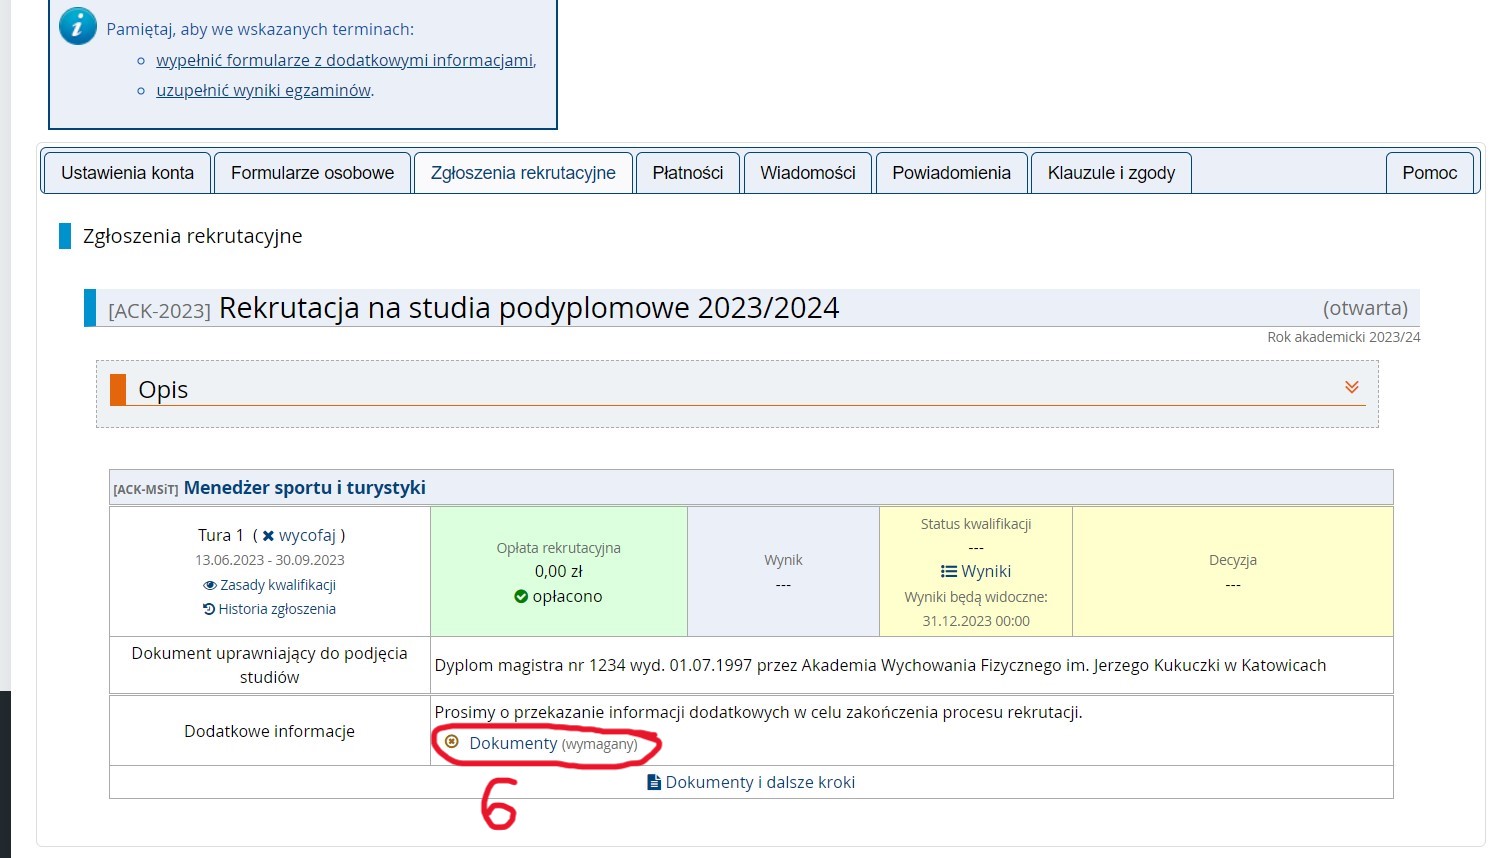Image resolution: width=1507 pixels, height=858 pixels.
Task: Follow the wypełnić formularze z dodatkowymi informacjami link
Action: click(x=344, y=60)
